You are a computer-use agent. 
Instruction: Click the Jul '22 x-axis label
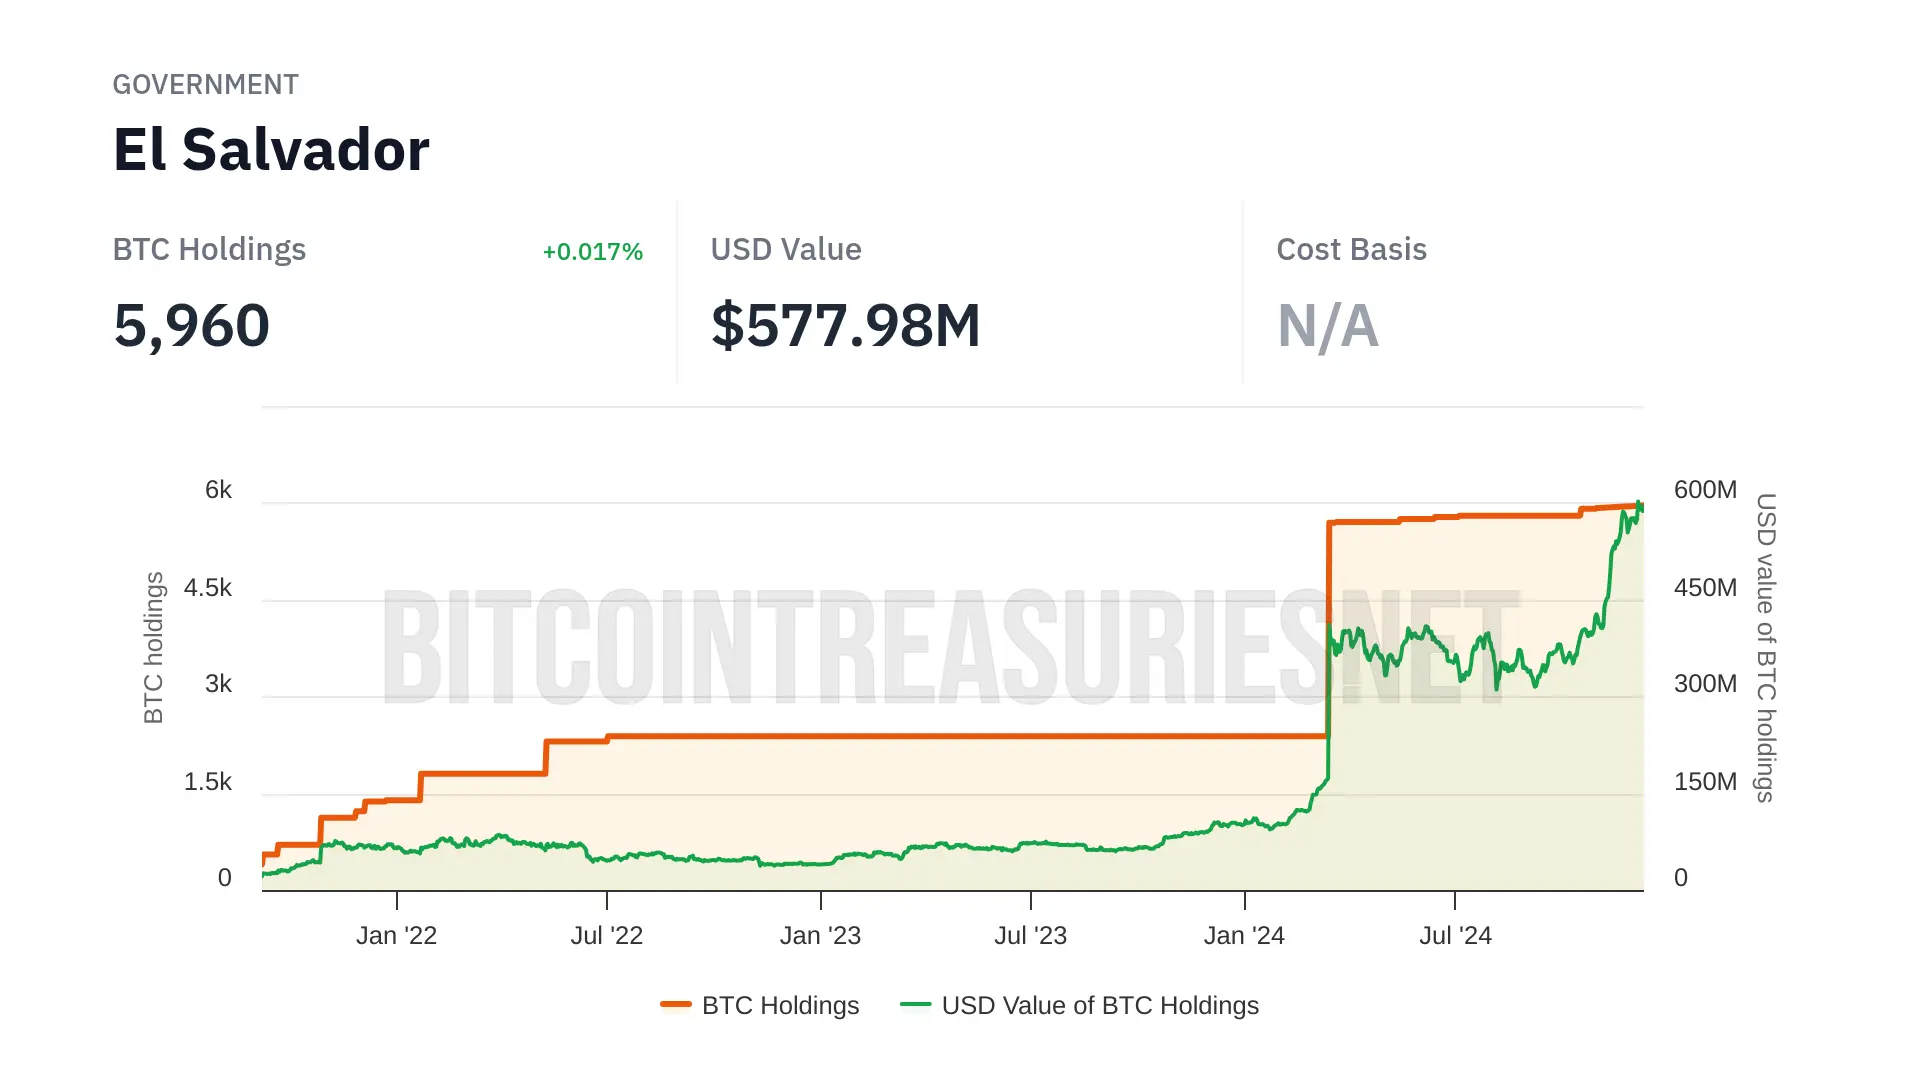point(607,935)
